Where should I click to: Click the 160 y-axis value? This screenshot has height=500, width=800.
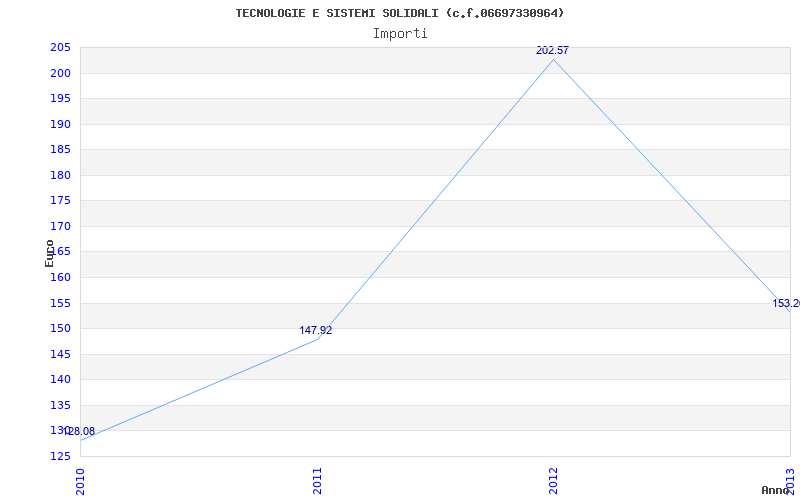[60, 278]
